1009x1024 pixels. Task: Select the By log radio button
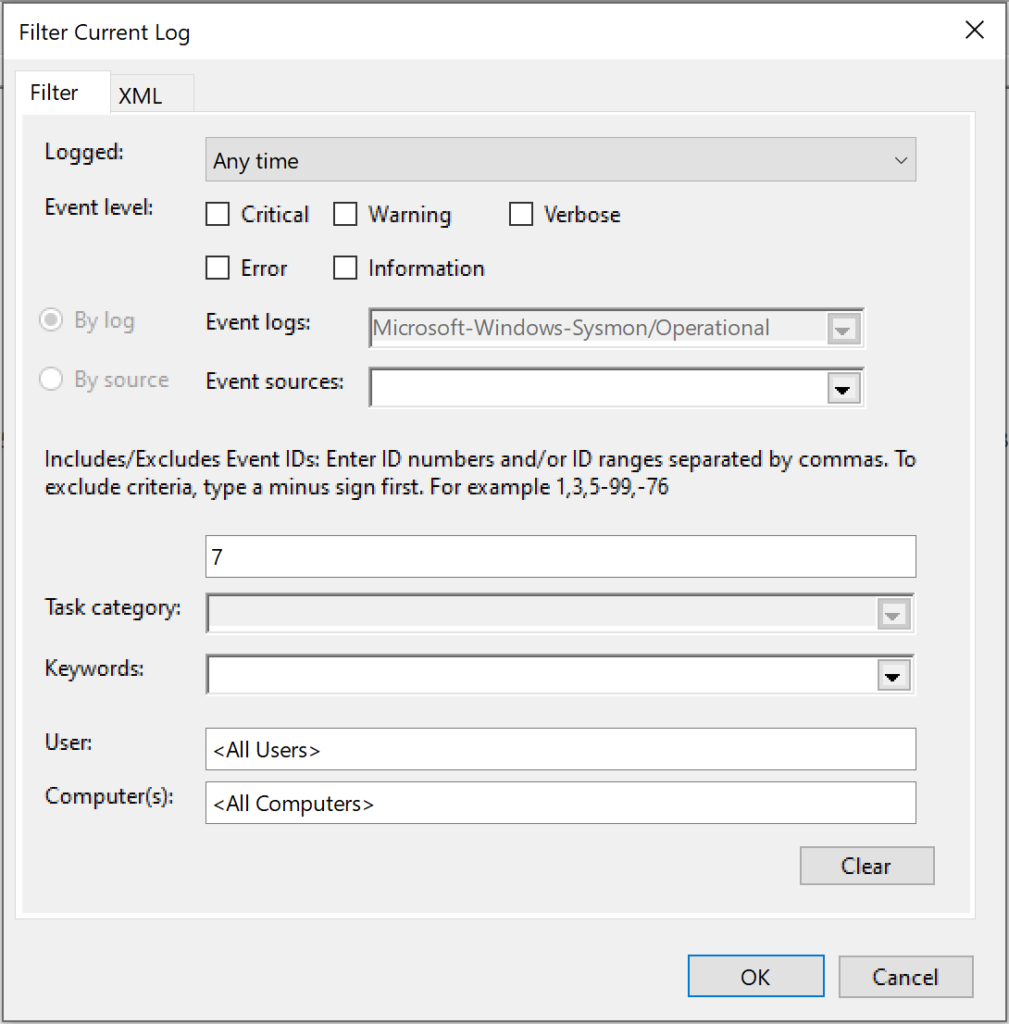(50, 321)
